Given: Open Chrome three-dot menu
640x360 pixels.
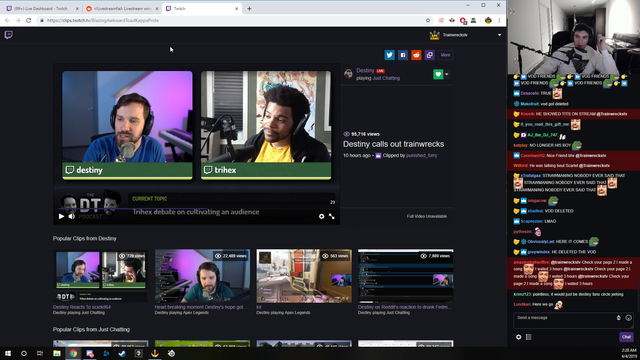Looking at the screenshot, I should [499, 20].
